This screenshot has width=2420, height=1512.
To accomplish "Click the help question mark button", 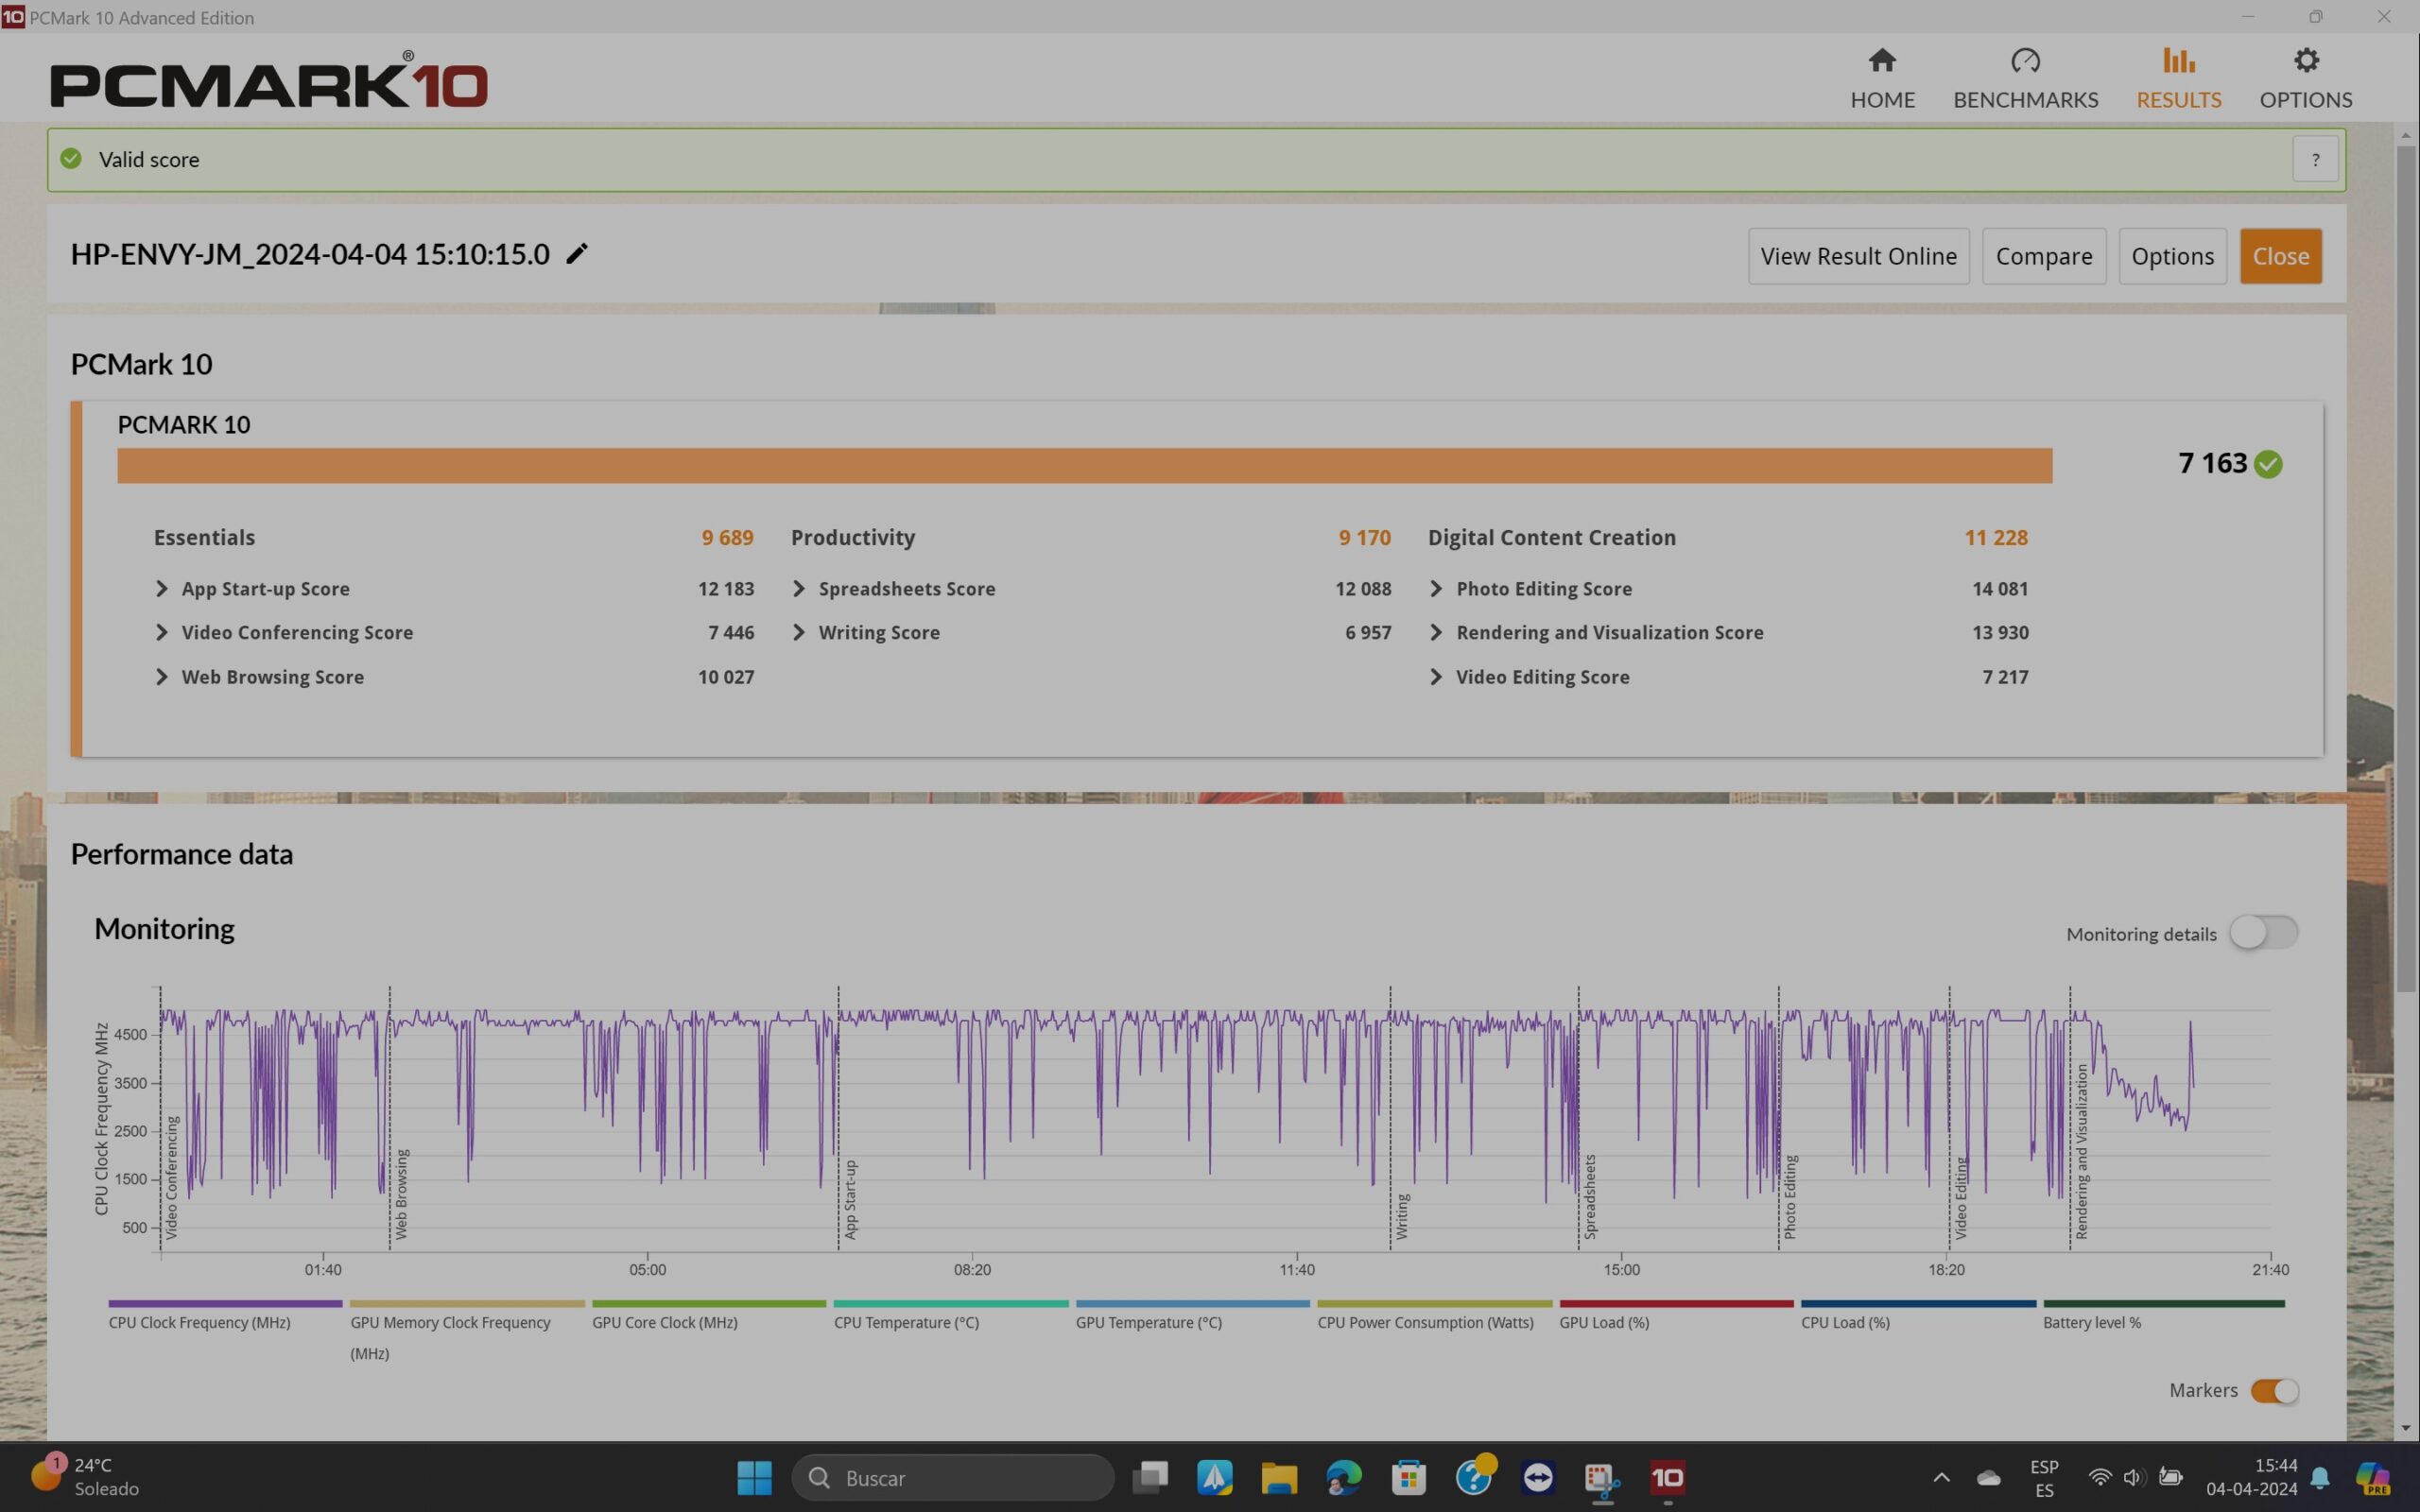I will tap(2314, 160).
